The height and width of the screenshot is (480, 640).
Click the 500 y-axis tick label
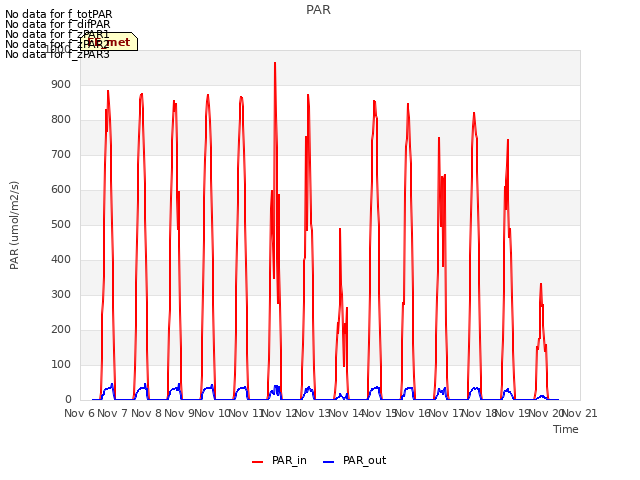61,224
